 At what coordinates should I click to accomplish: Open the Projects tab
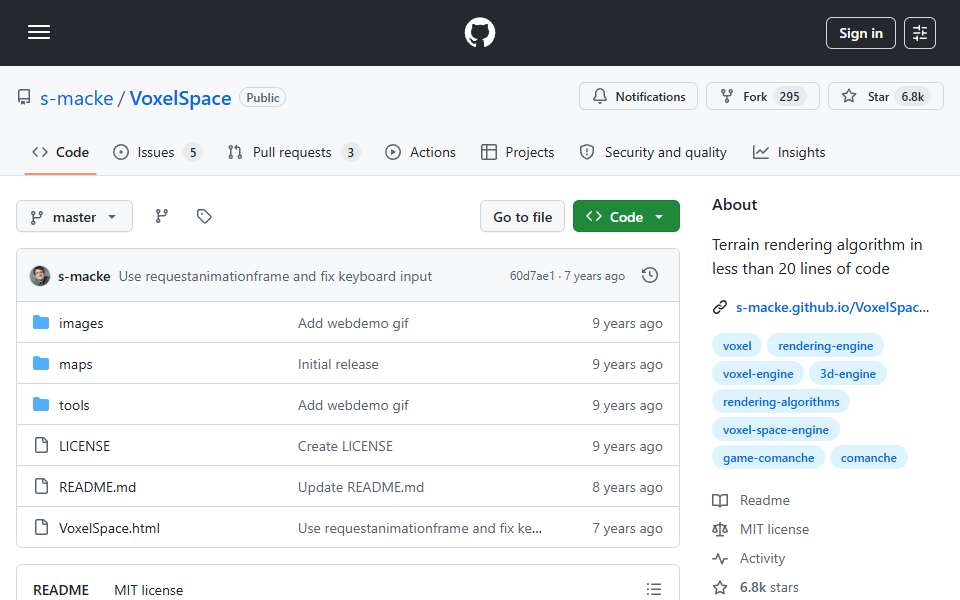point(517,152)
